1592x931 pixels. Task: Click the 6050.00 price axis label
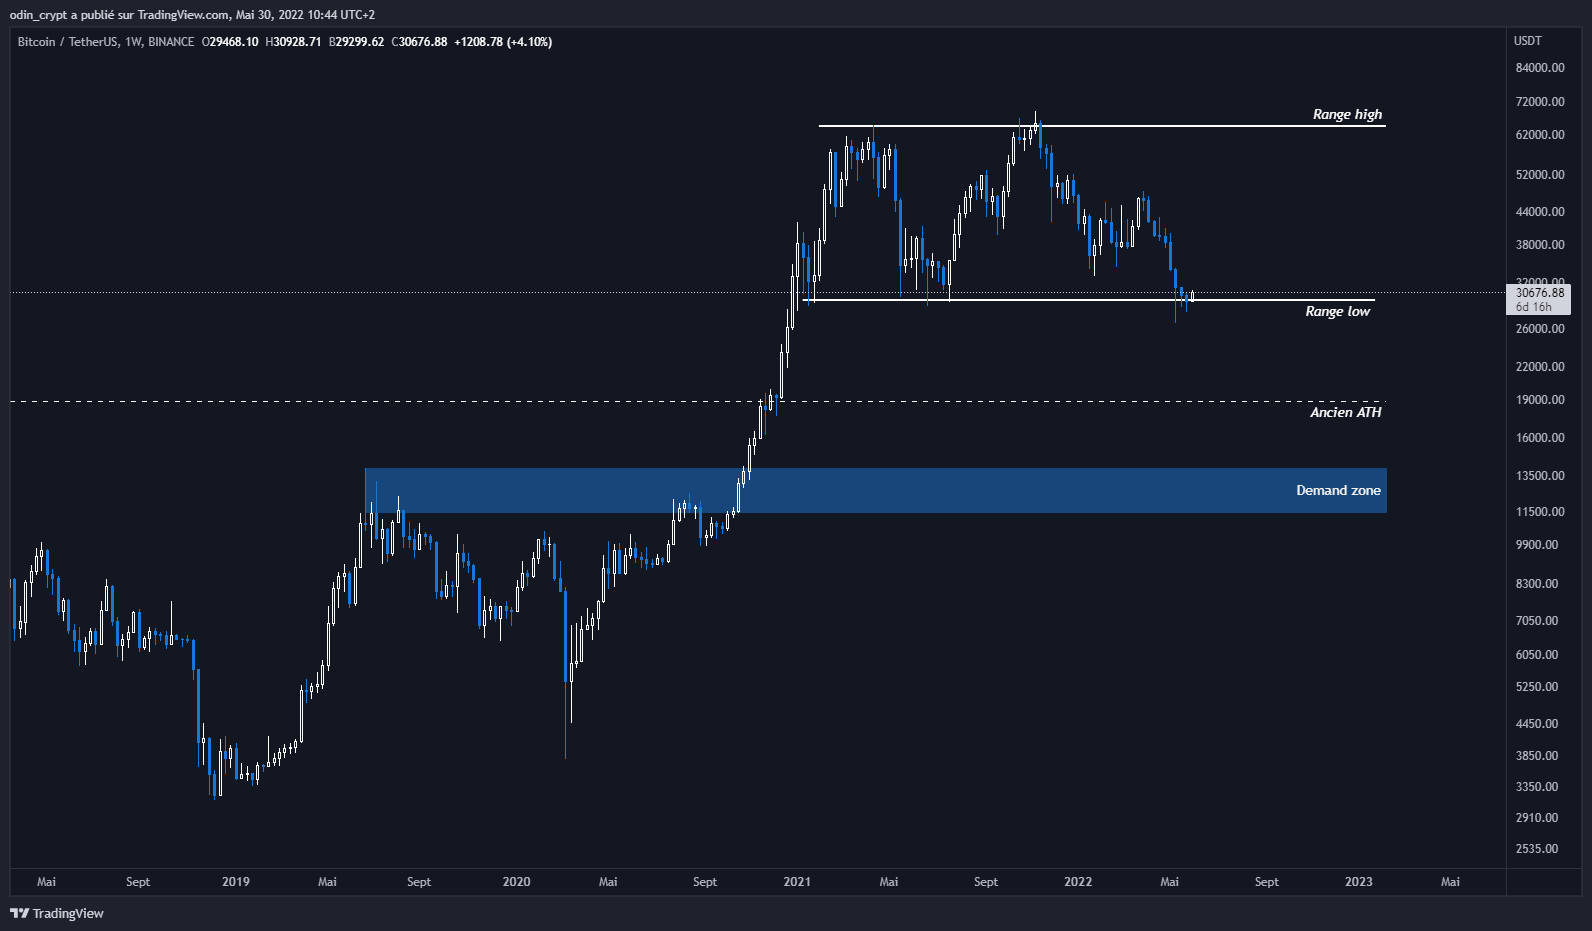click(x=1537, y=655)
